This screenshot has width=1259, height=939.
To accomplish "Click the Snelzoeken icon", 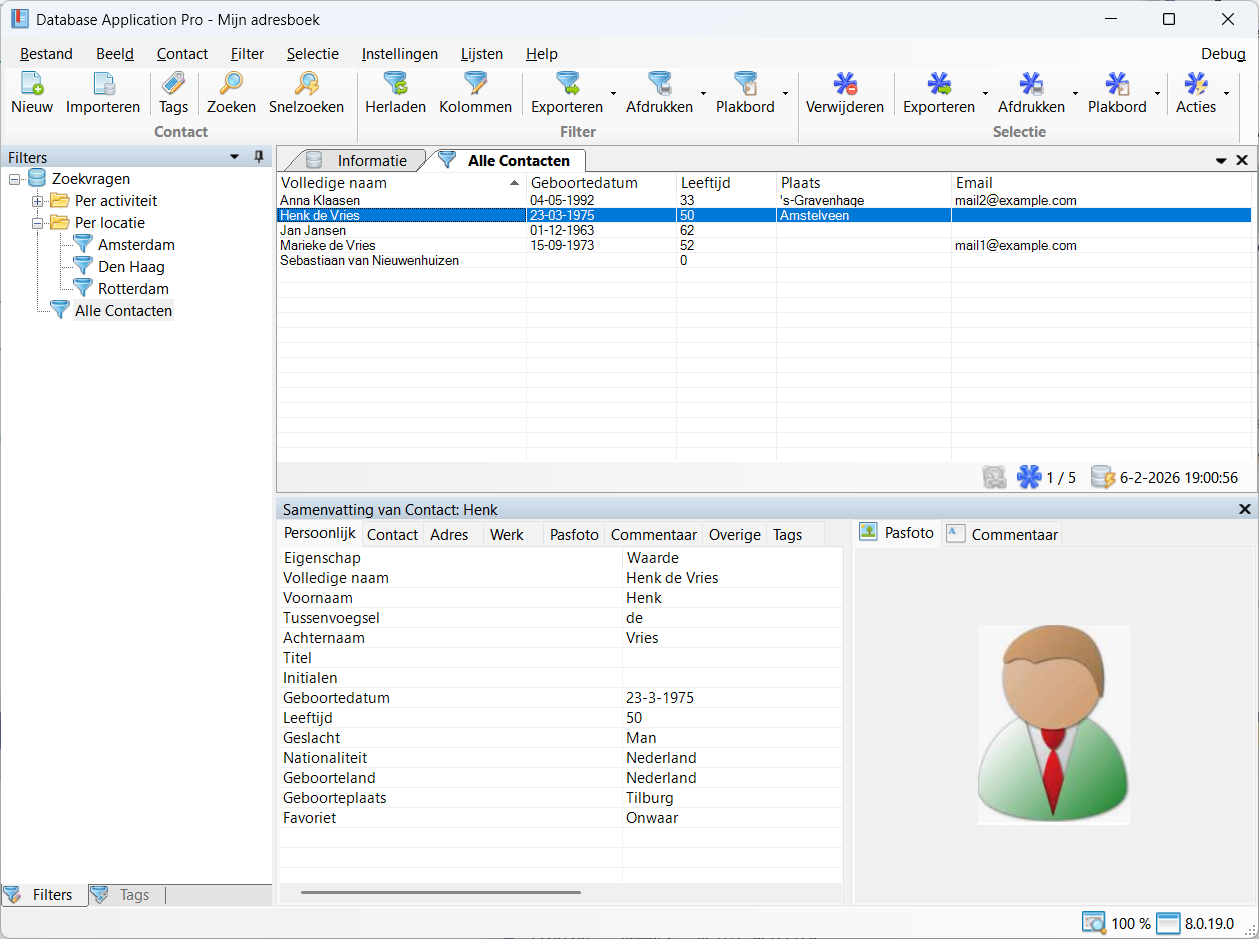I will [x=306, y=84].
